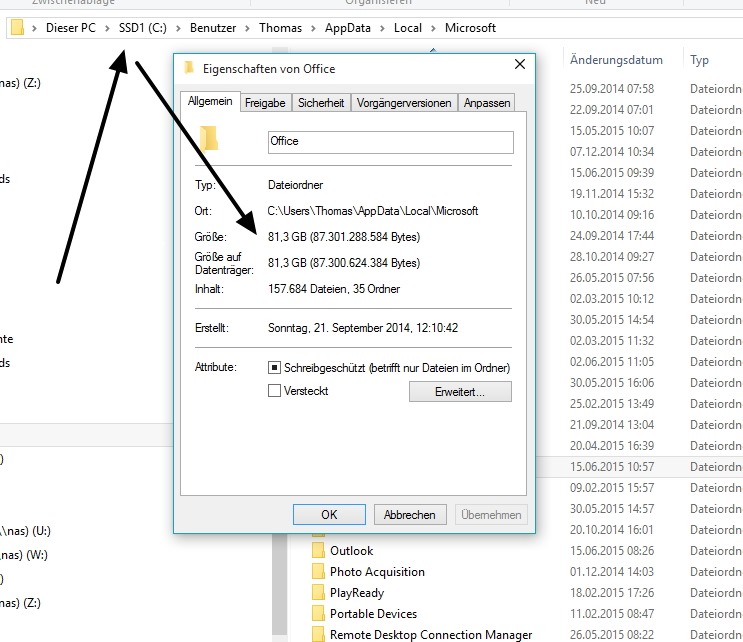
Task: Click the address bar folder icon
Action: click(18, 28)
